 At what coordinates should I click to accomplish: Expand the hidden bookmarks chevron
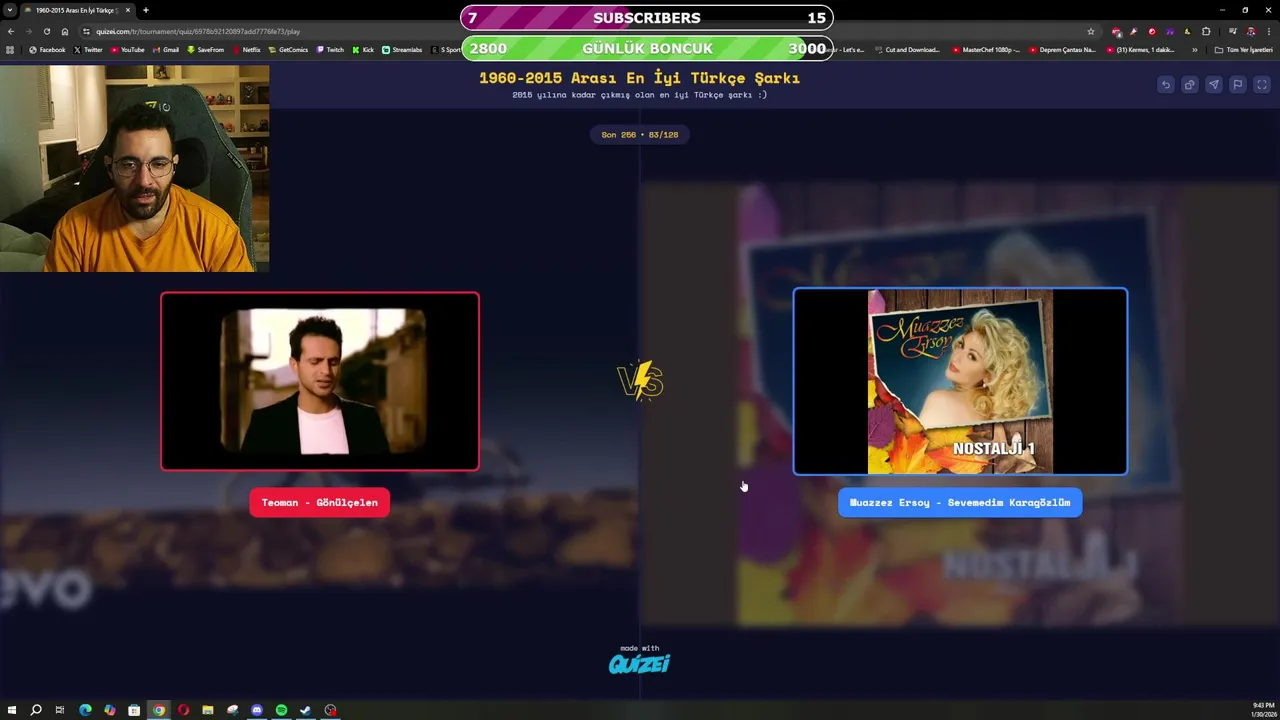click(1194, 49)
